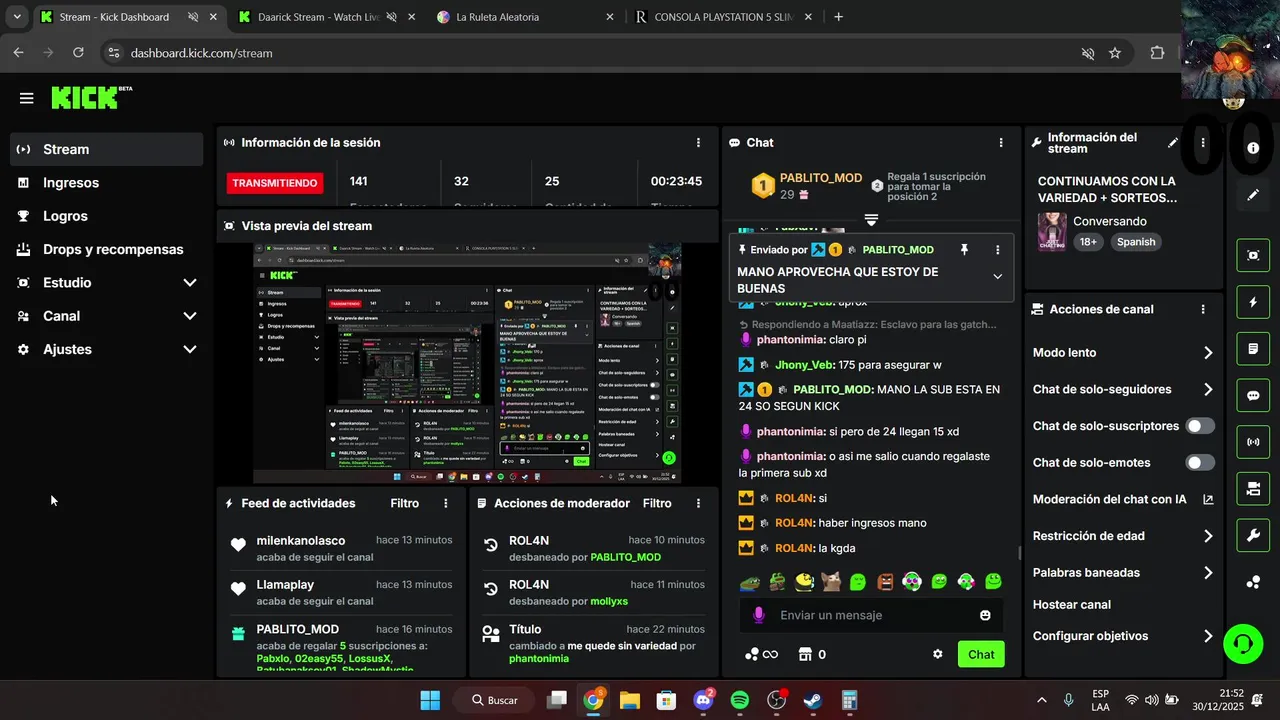The image size is (1280, 720).
Task: Open Filtro in Feed de actividades
Action: coord(404,503)
